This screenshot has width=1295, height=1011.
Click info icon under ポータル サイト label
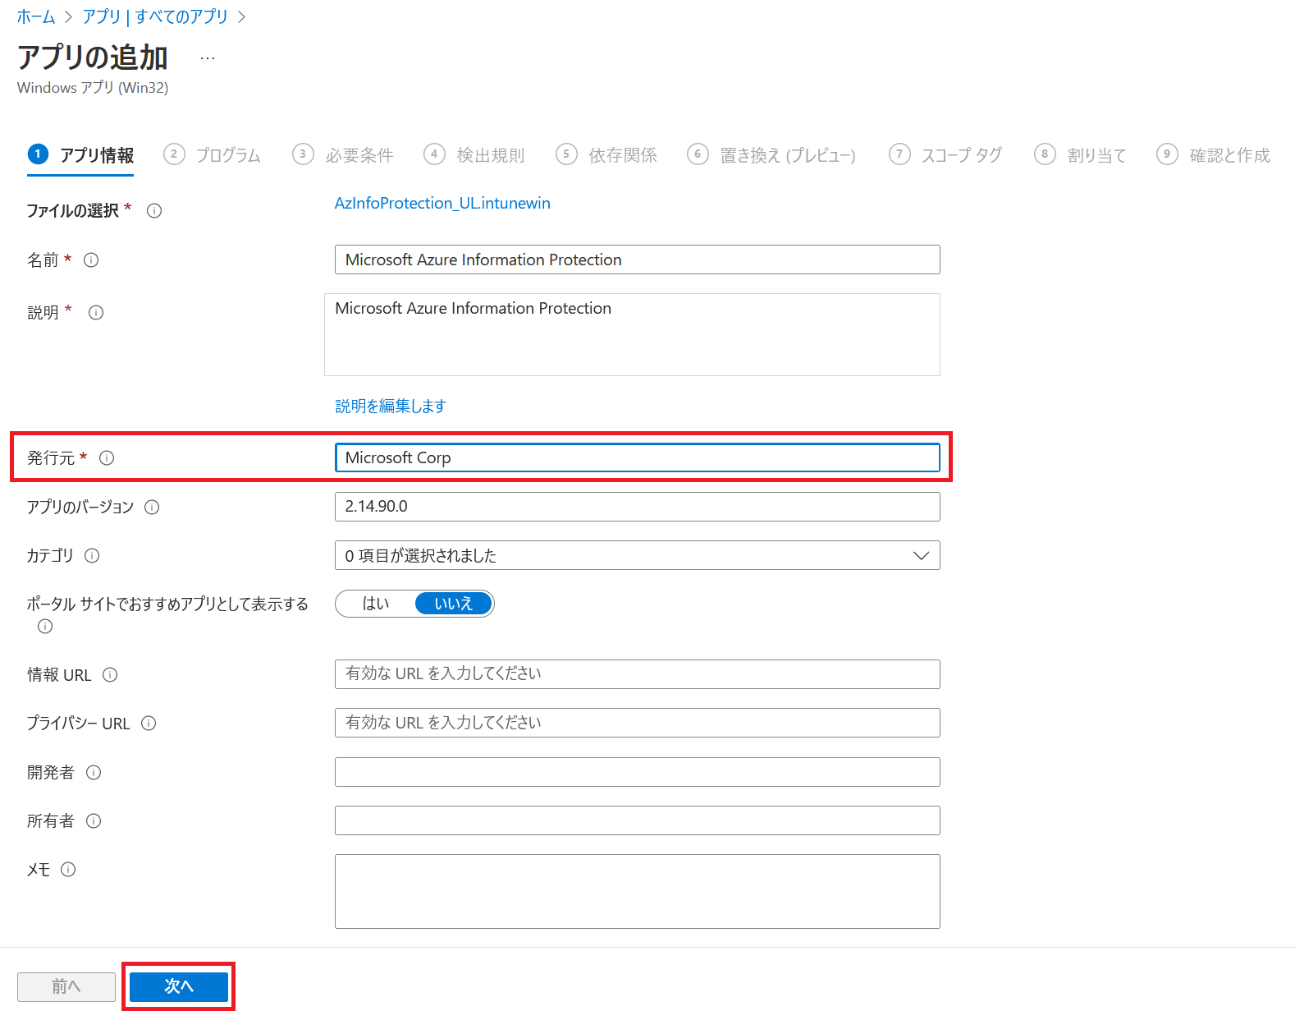(45, 627)
